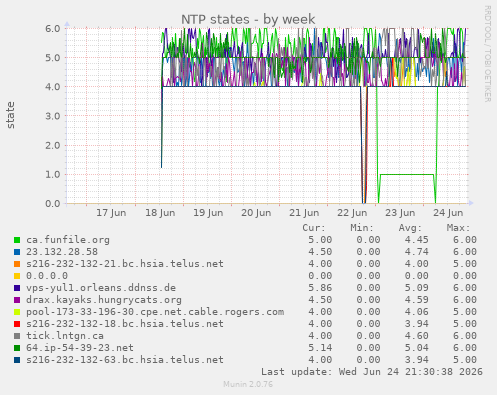Click the s216-232-132-21 orange legend swatch
497x395 pixels.
coord(17,264)
